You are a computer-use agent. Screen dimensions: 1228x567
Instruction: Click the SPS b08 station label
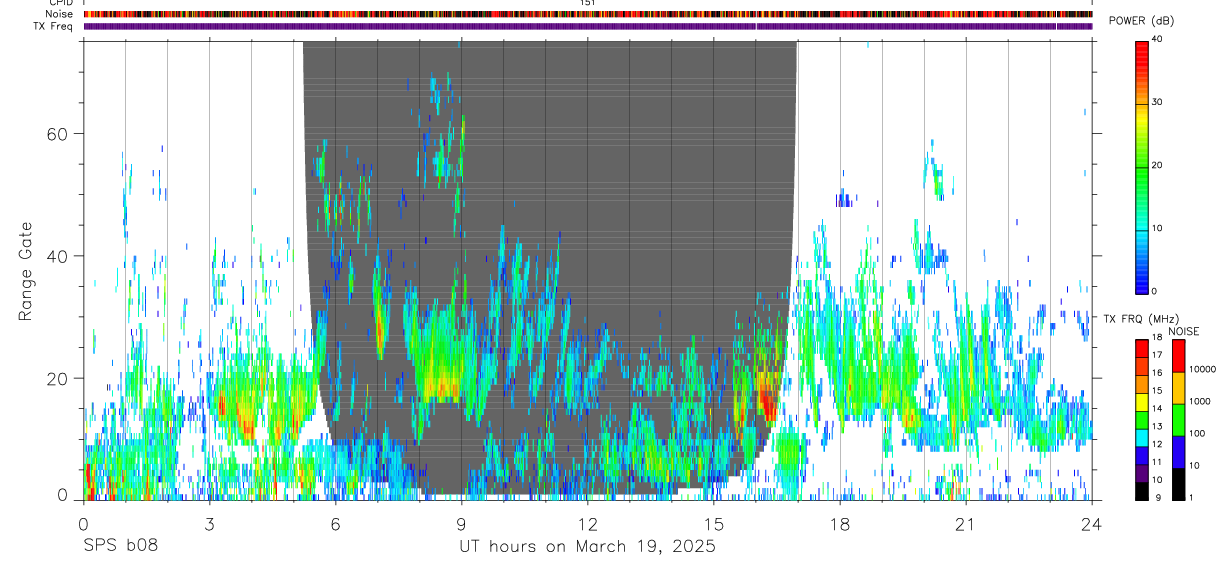pos(119,546)
